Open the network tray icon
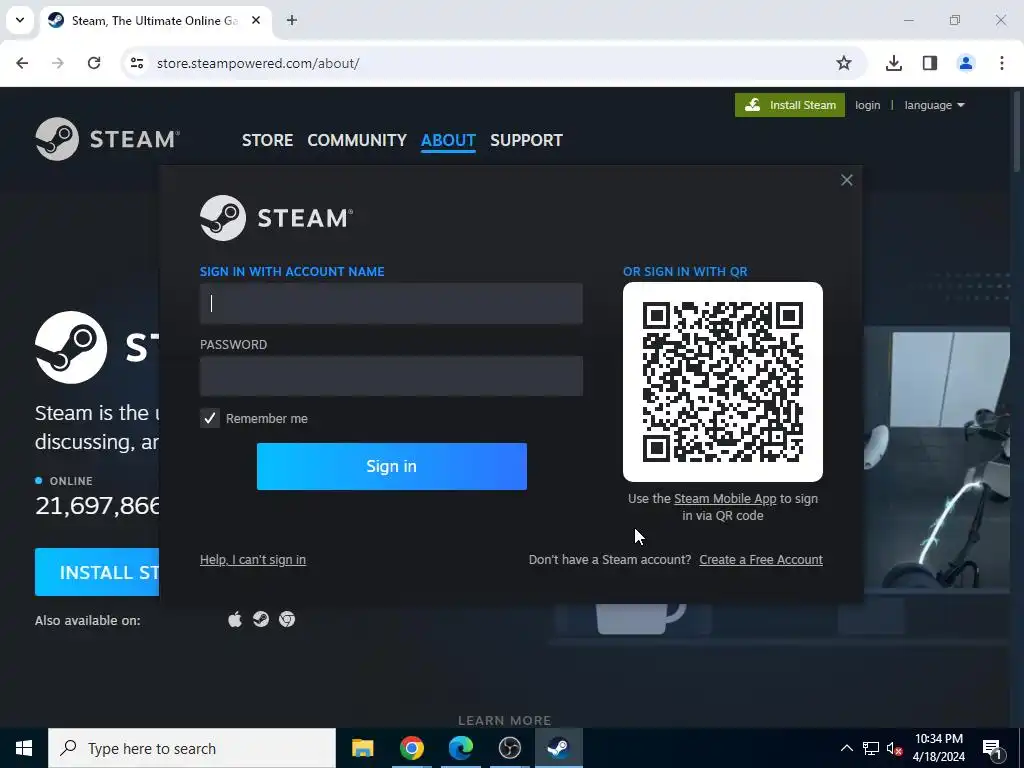 tap(871, 748)
